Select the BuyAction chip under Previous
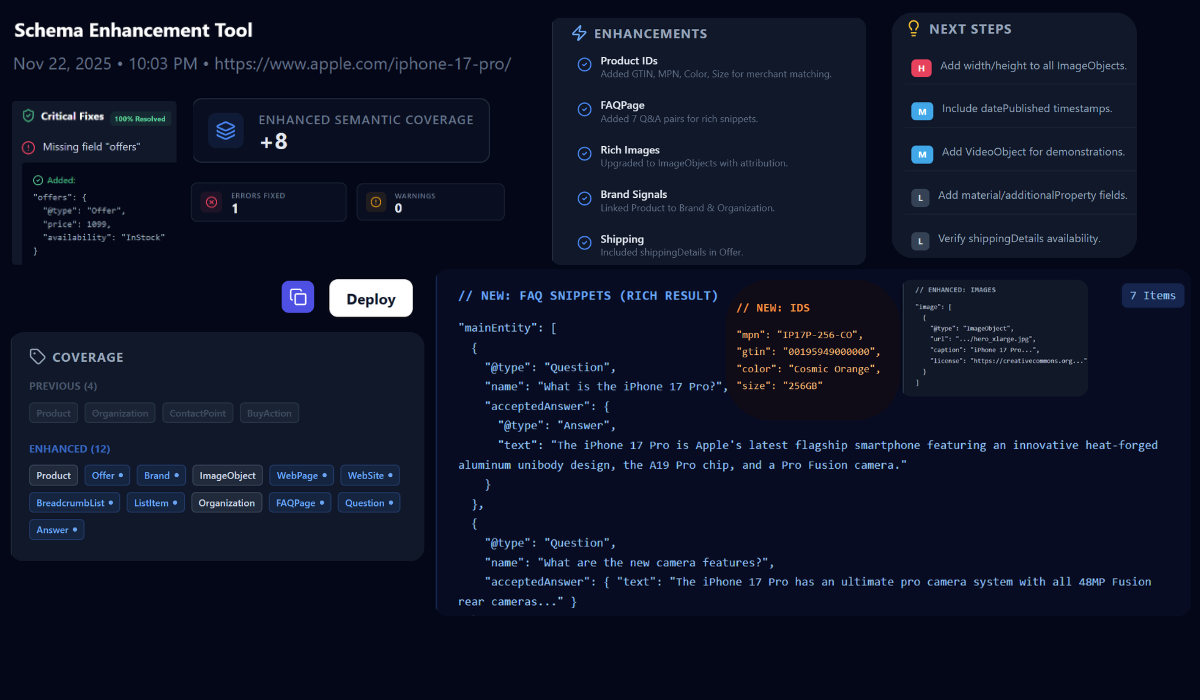The image size is (1200, 700). pyautogui.click(x=269, y=412)
